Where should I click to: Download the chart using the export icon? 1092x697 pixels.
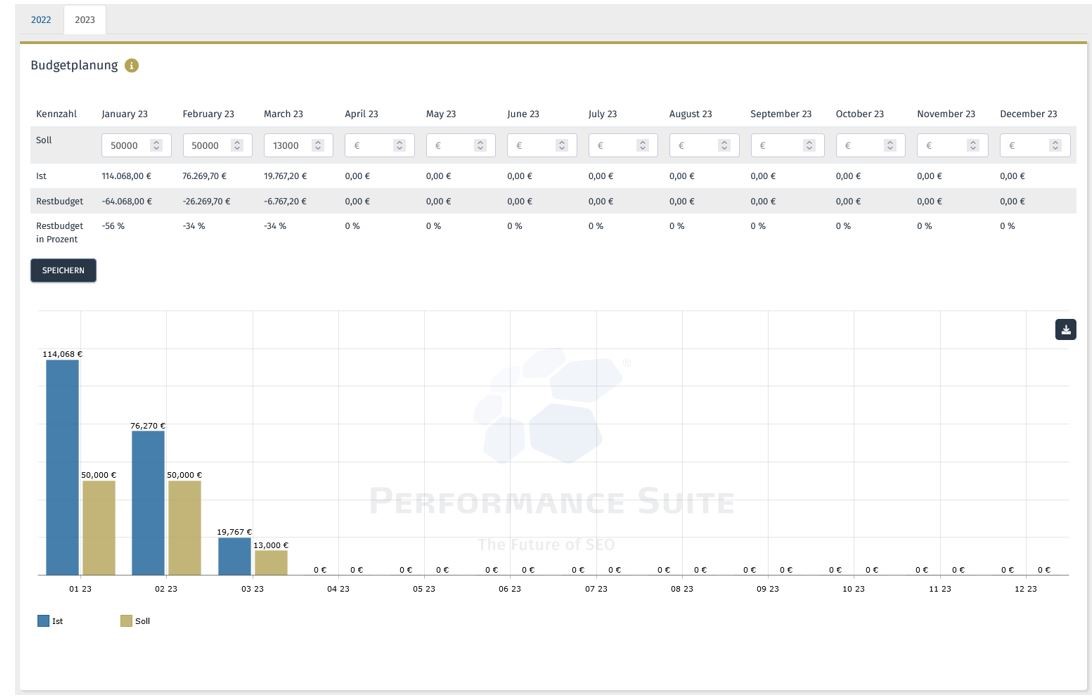pos(1068,329)
